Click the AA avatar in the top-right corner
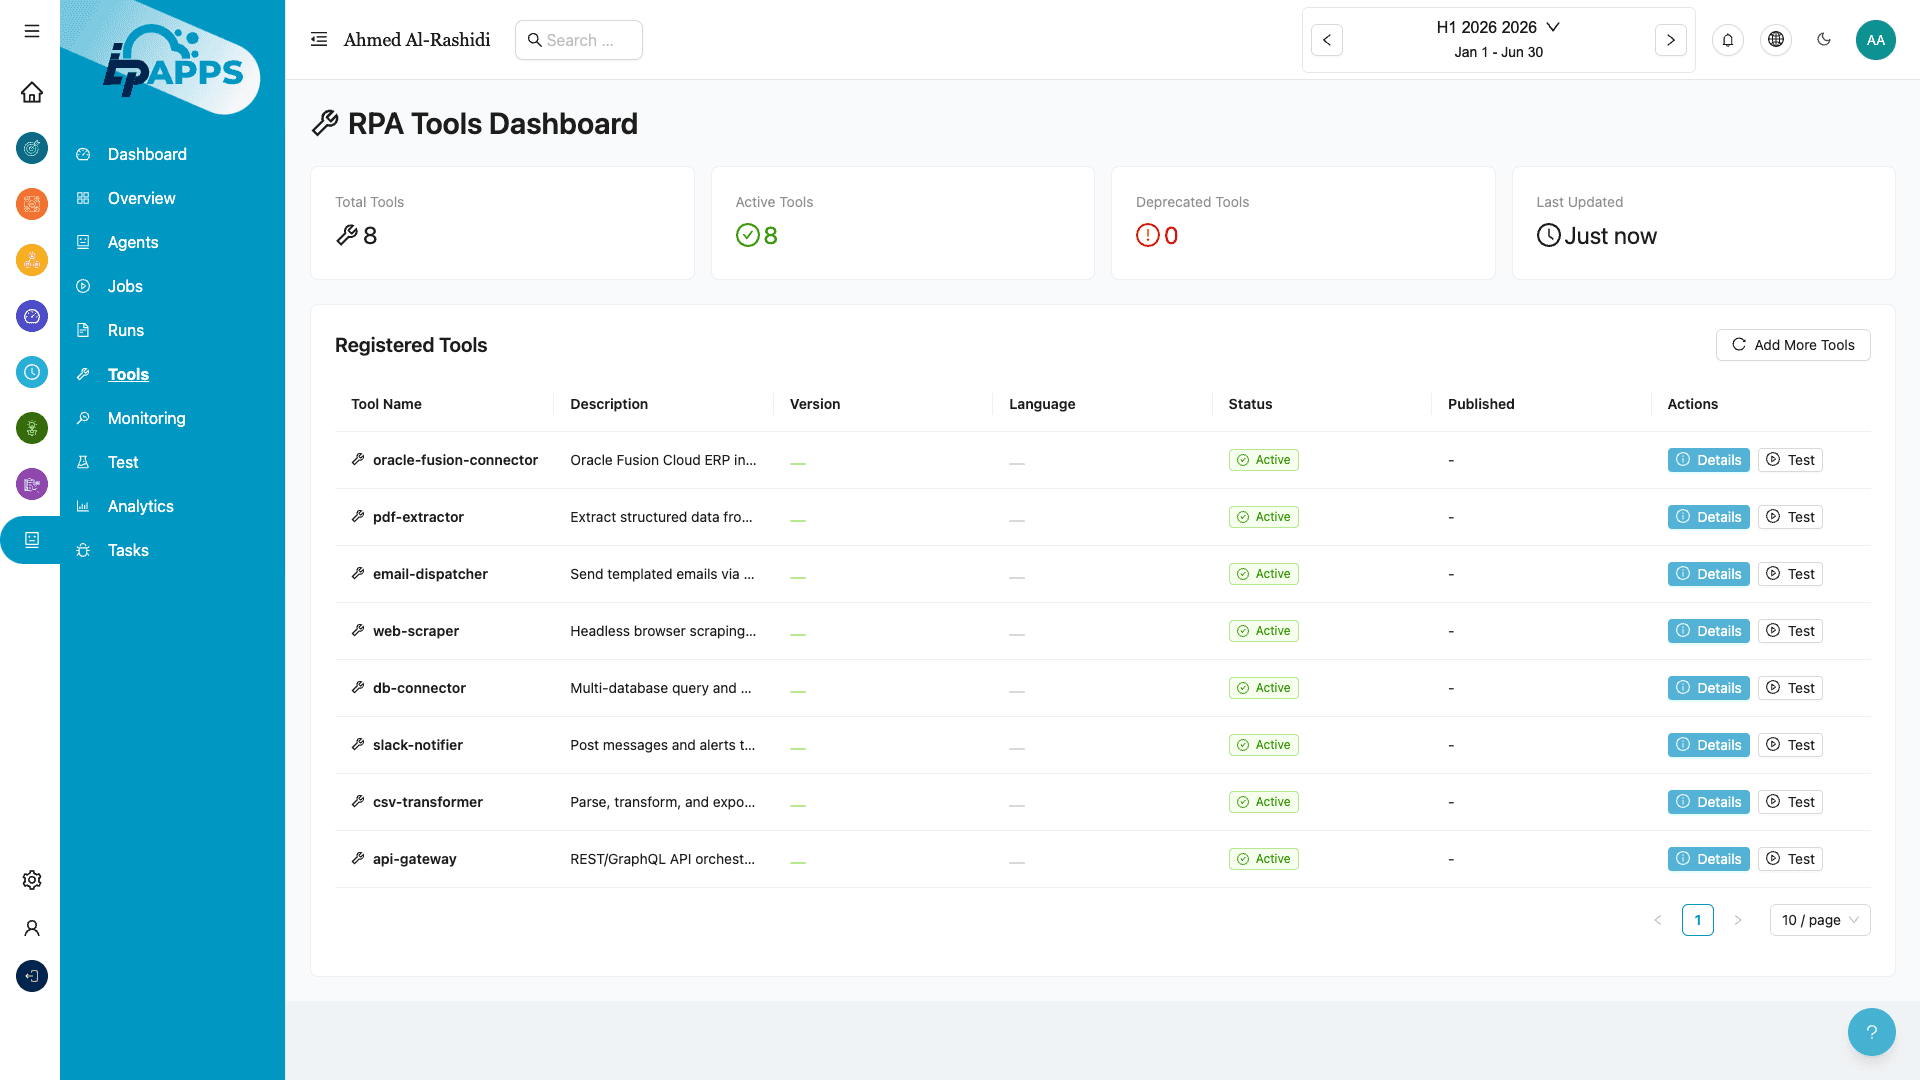 tap(1877, 40)
